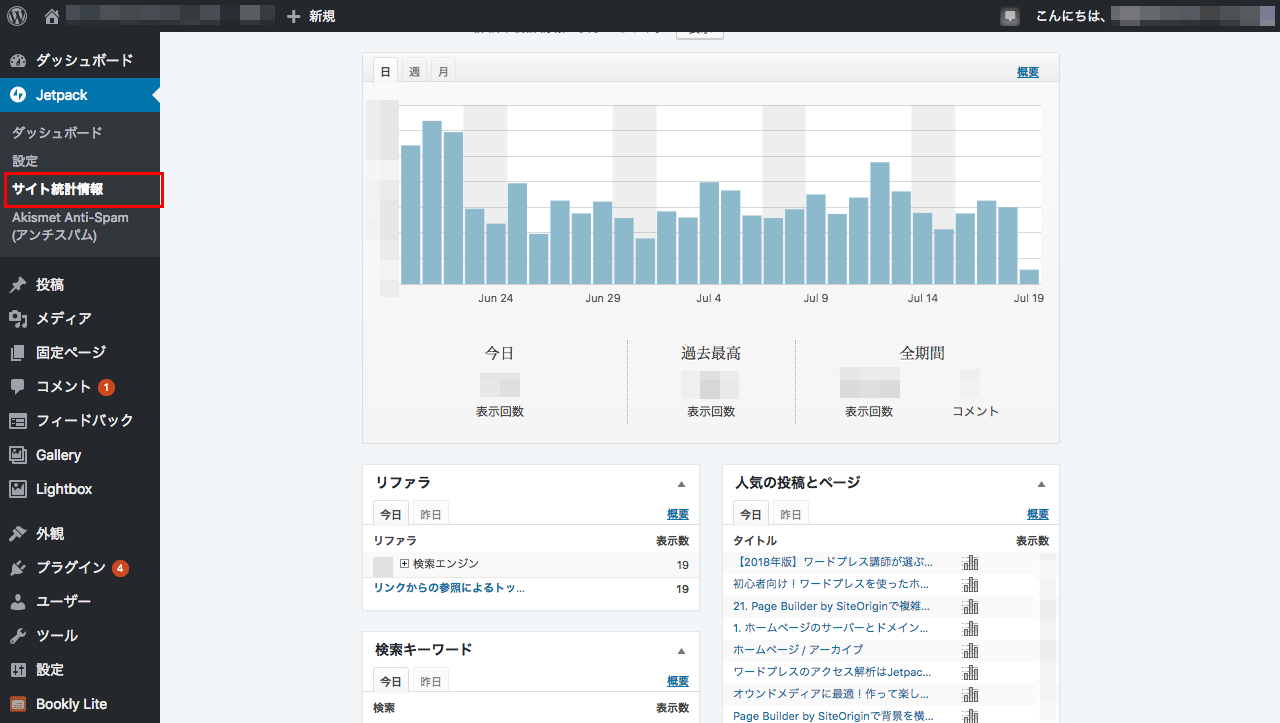Select the 昨日 tab in the リファラ panel
The image size is (1280, 723).
(430, 514)
